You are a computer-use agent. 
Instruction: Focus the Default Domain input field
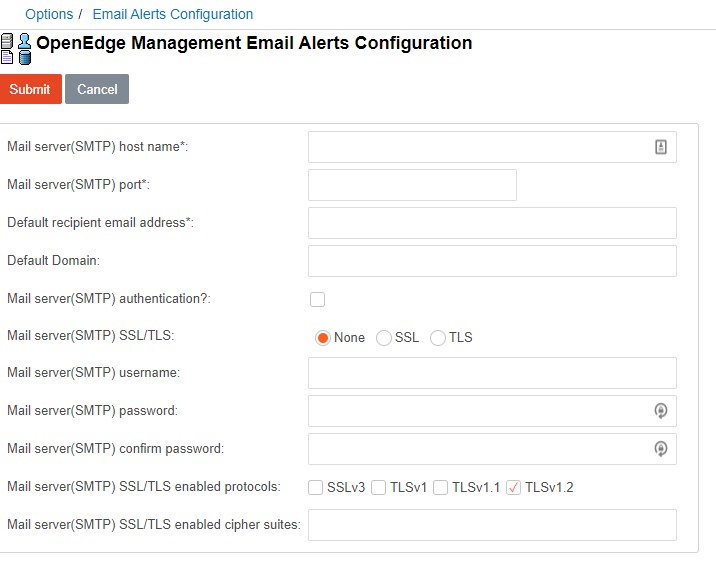[492, 261]
